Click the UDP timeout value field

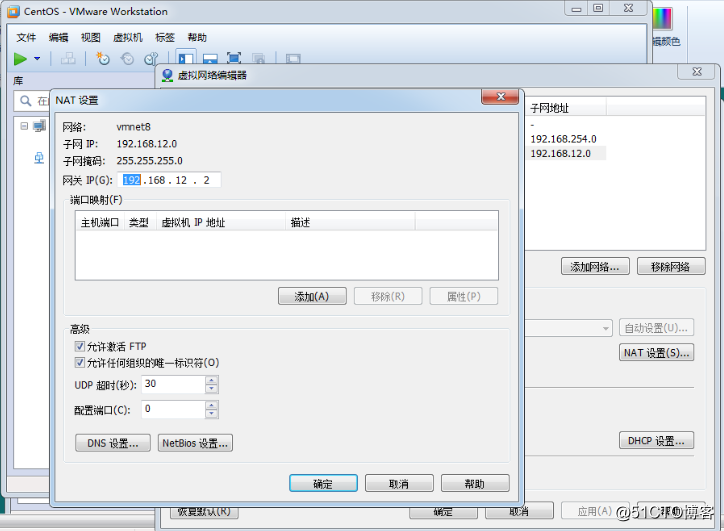174,384
